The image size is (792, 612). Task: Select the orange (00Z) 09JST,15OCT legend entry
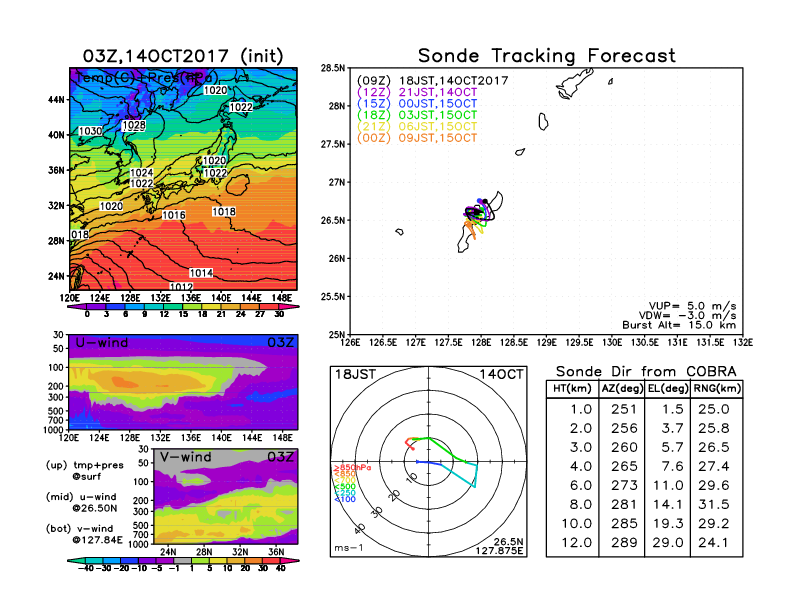click(417, 138)
